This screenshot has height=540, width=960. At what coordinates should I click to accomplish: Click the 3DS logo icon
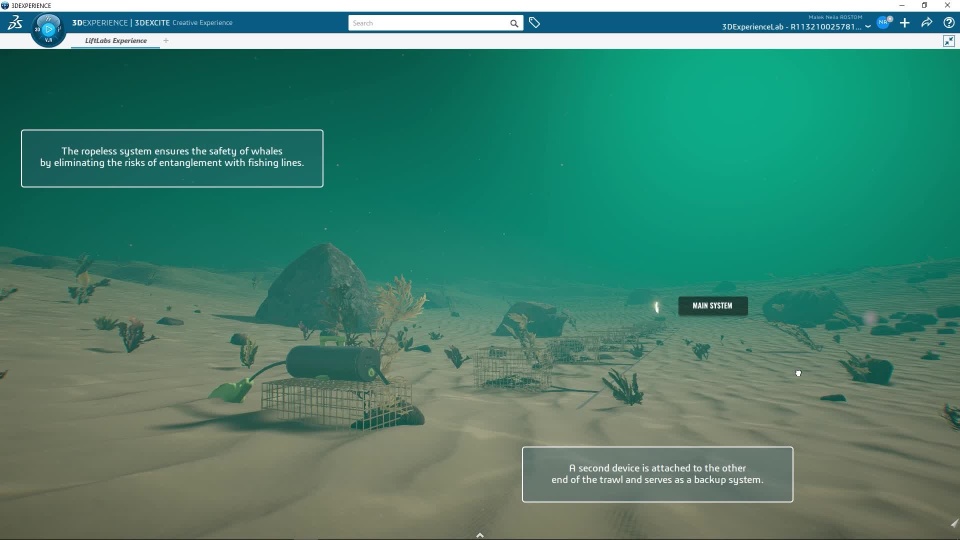[x=15, y=23]
